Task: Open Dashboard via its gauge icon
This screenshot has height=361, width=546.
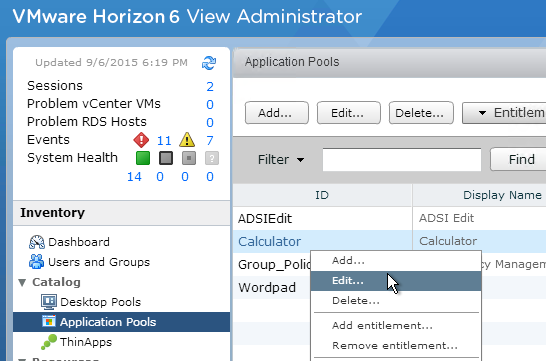Action: (x=37, y=242)
